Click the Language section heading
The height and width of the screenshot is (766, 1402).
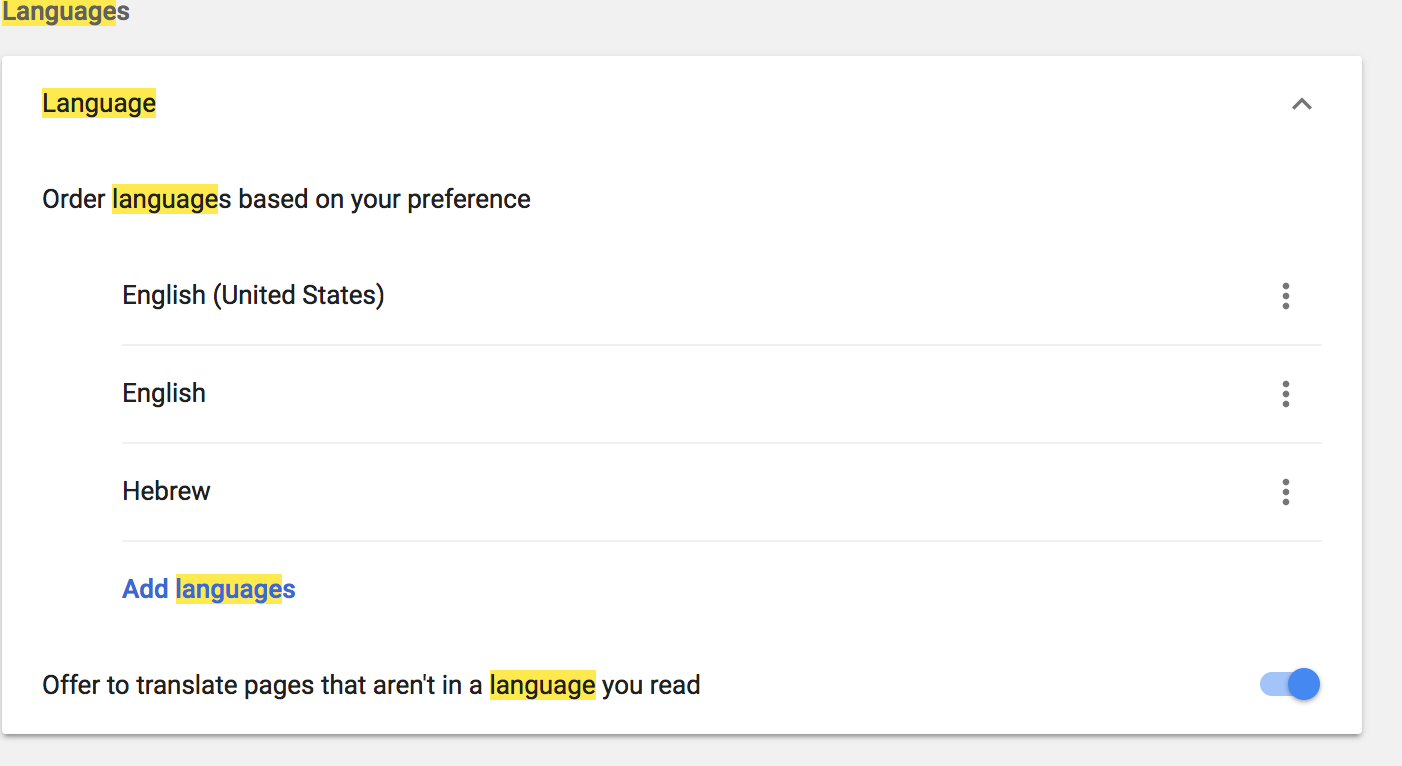[99, 103]
